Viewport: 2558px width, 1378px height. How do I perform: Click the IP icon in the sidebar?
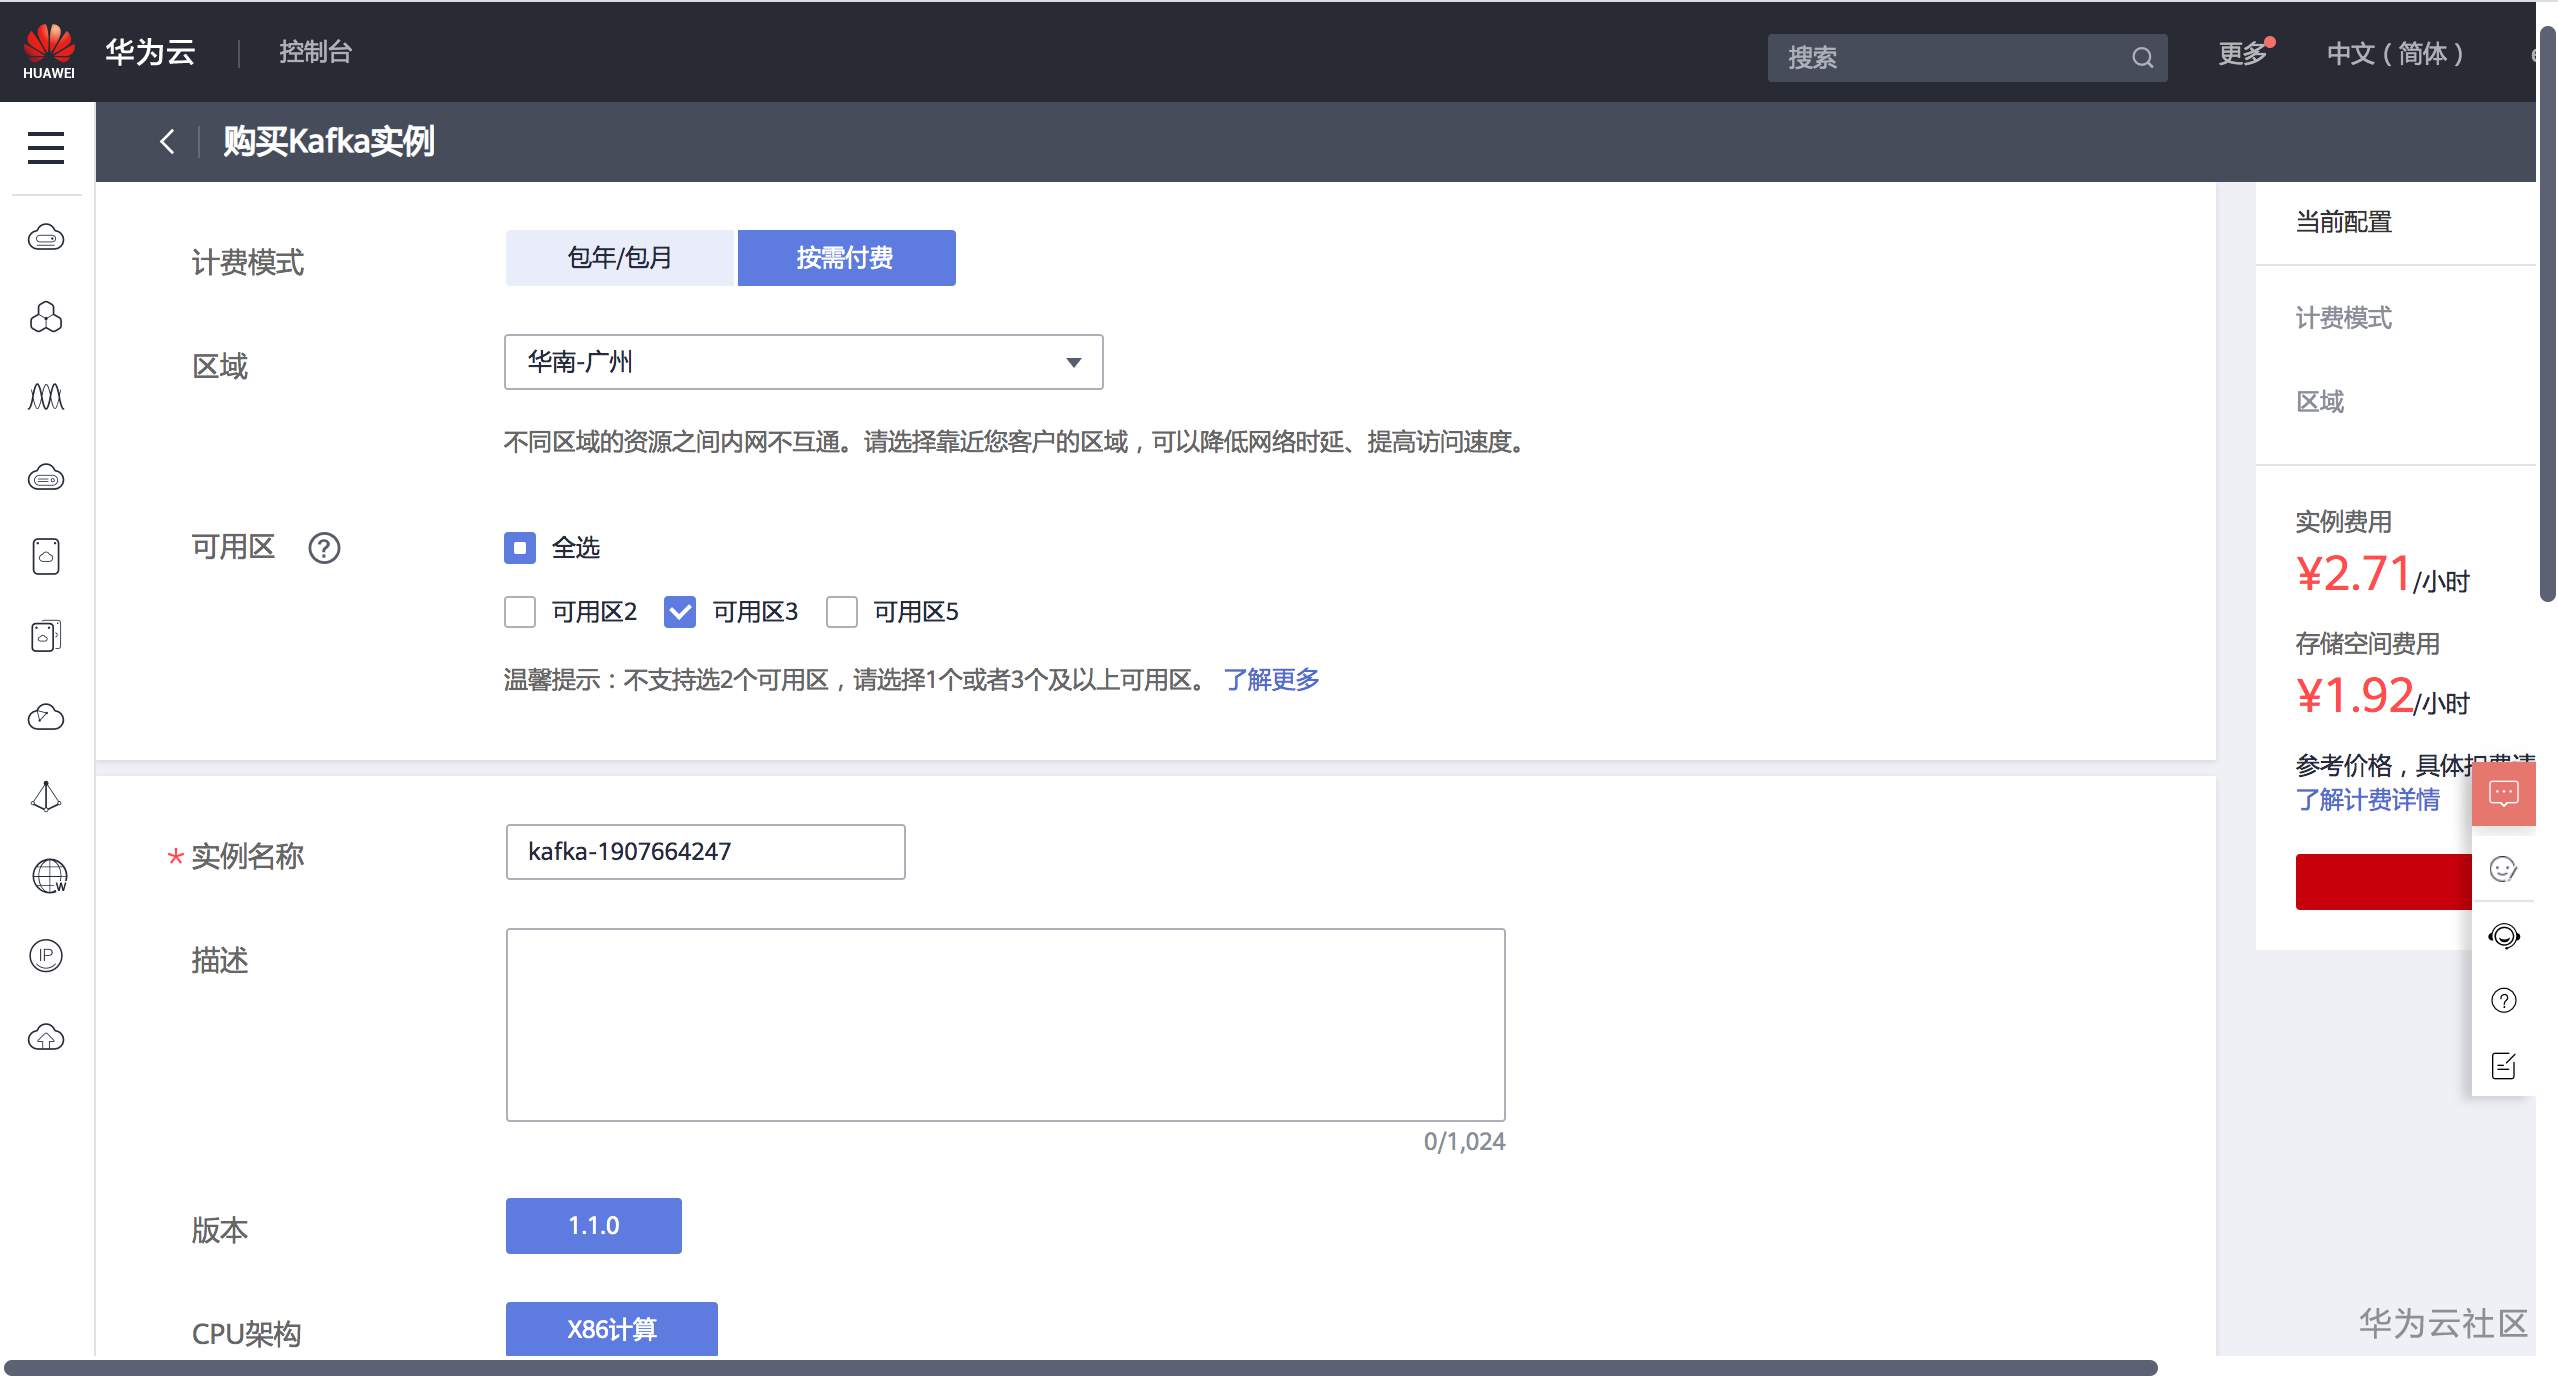[46, 956]
